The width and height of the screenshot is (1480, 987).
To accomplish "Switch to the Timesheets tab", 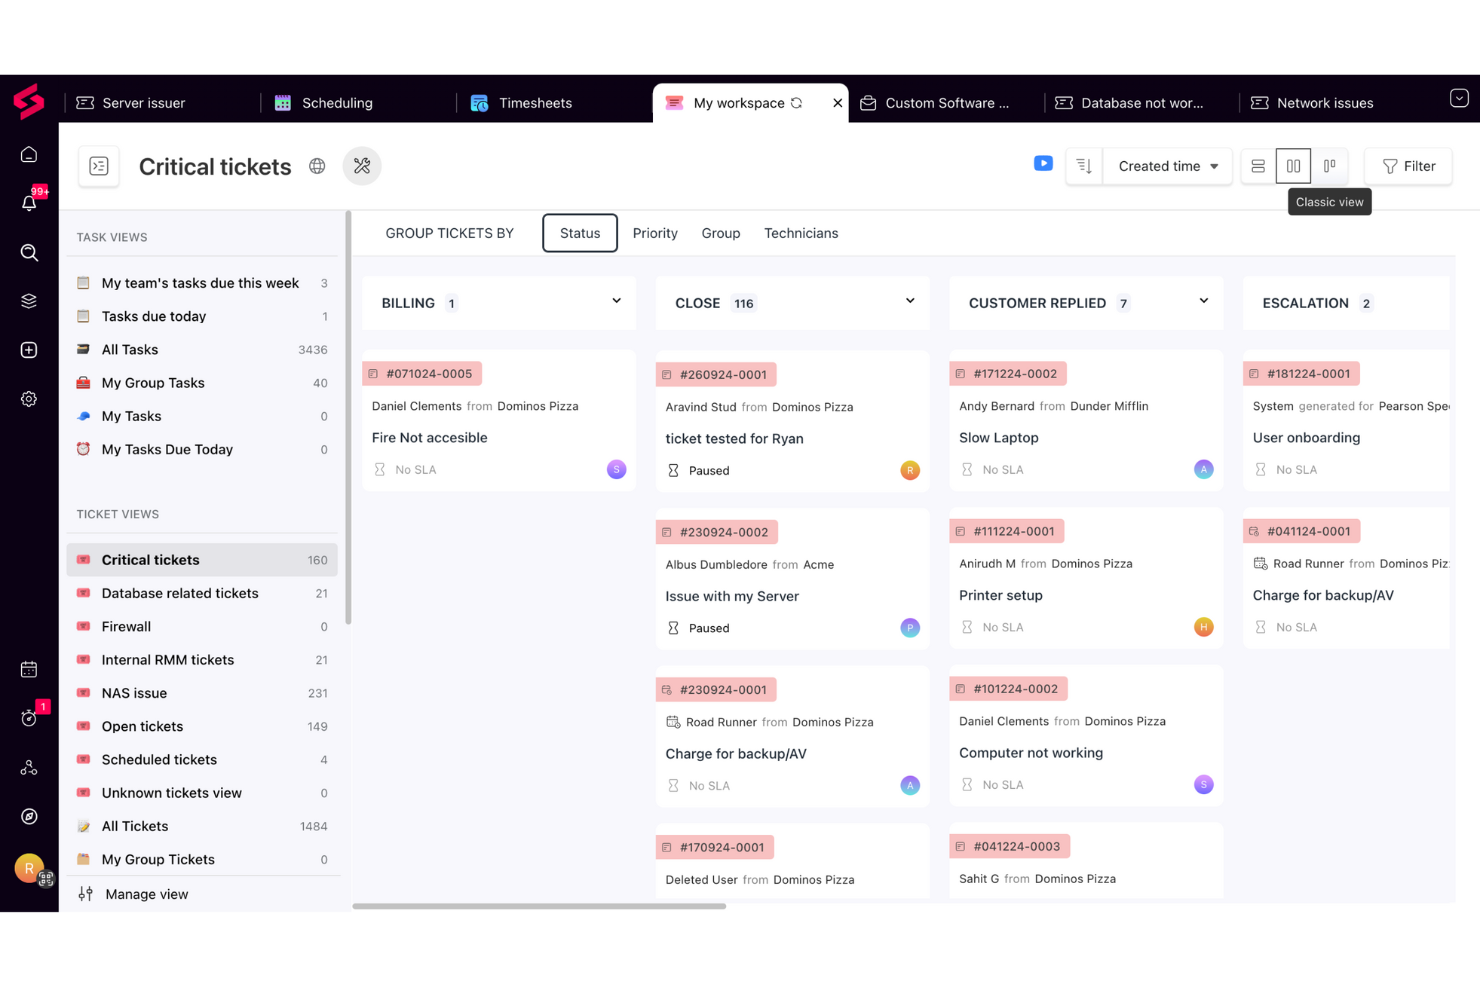I will point(535,102).
